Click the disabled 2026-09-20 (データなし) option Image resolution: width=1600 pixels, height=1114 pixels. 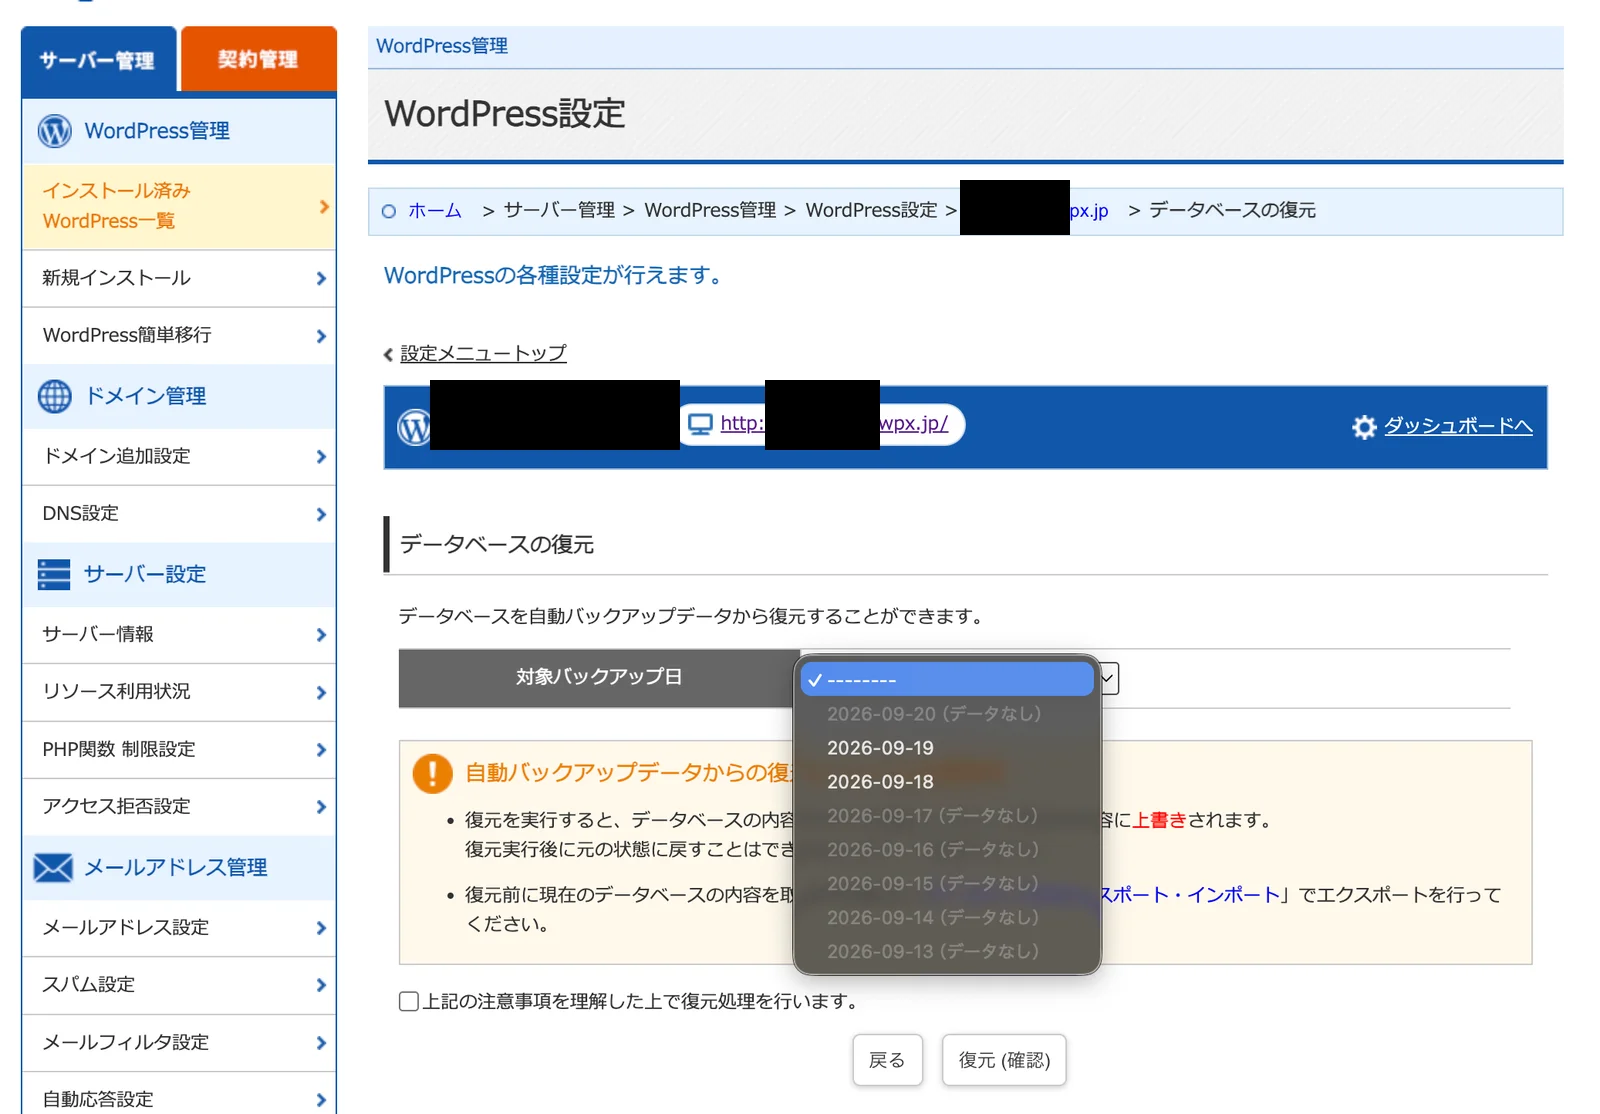point(946,714)
